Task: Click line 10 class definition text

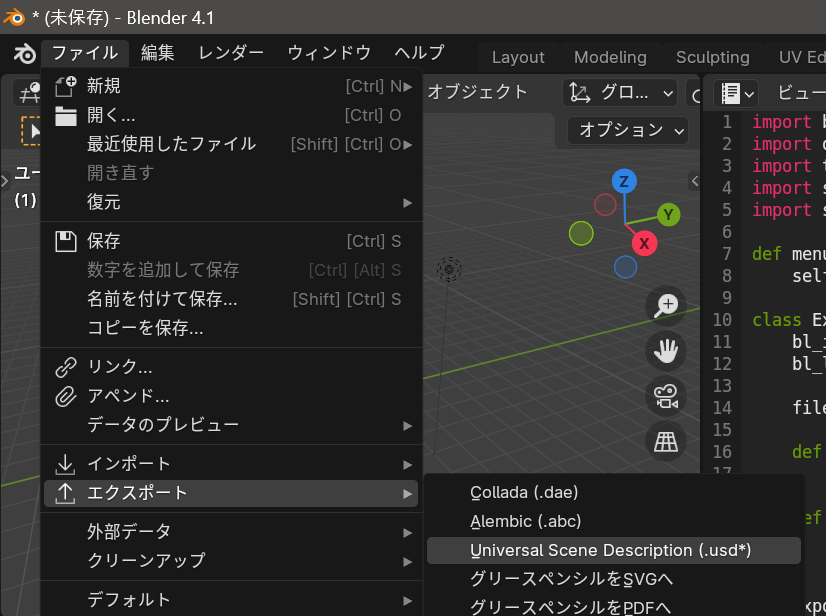Action: click(788, 320)
